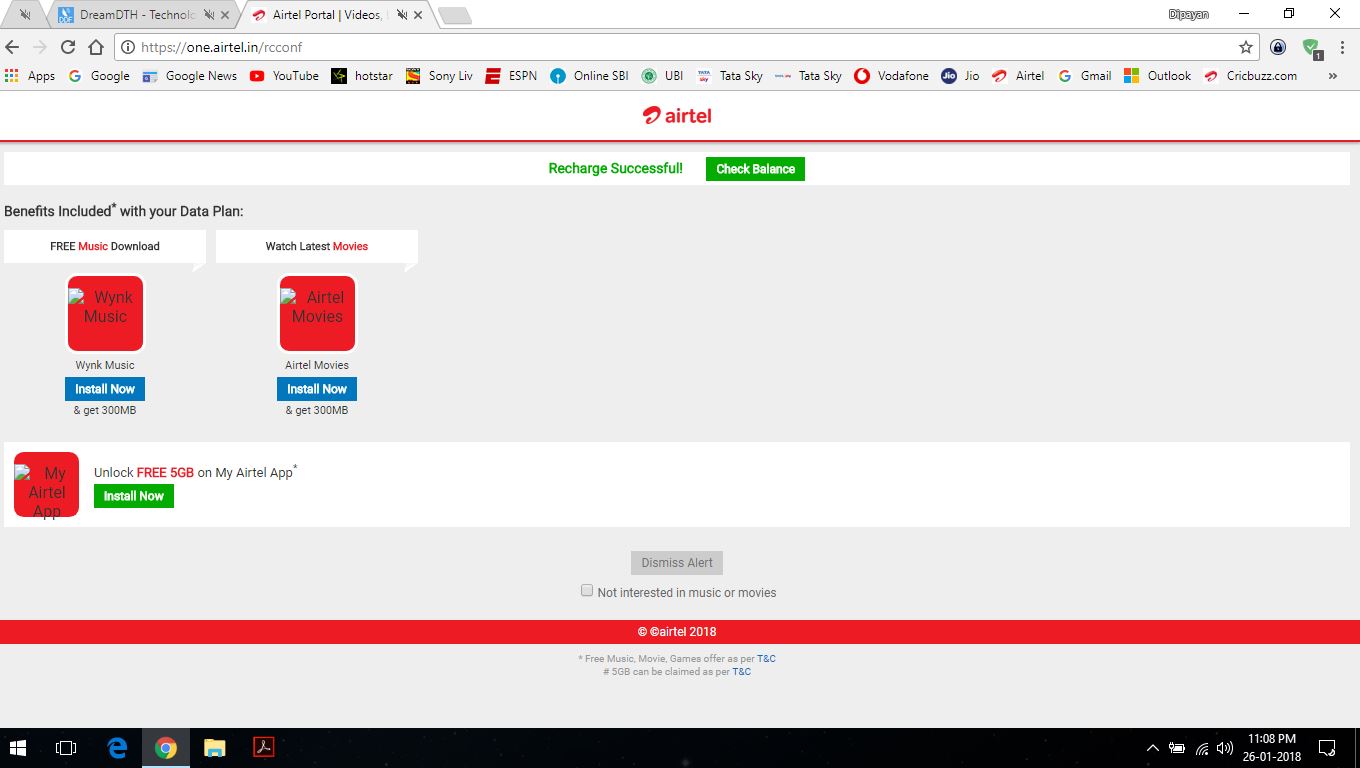Open the ESPN bookmark
The image size is (1360, 768).
click(512, 76)
